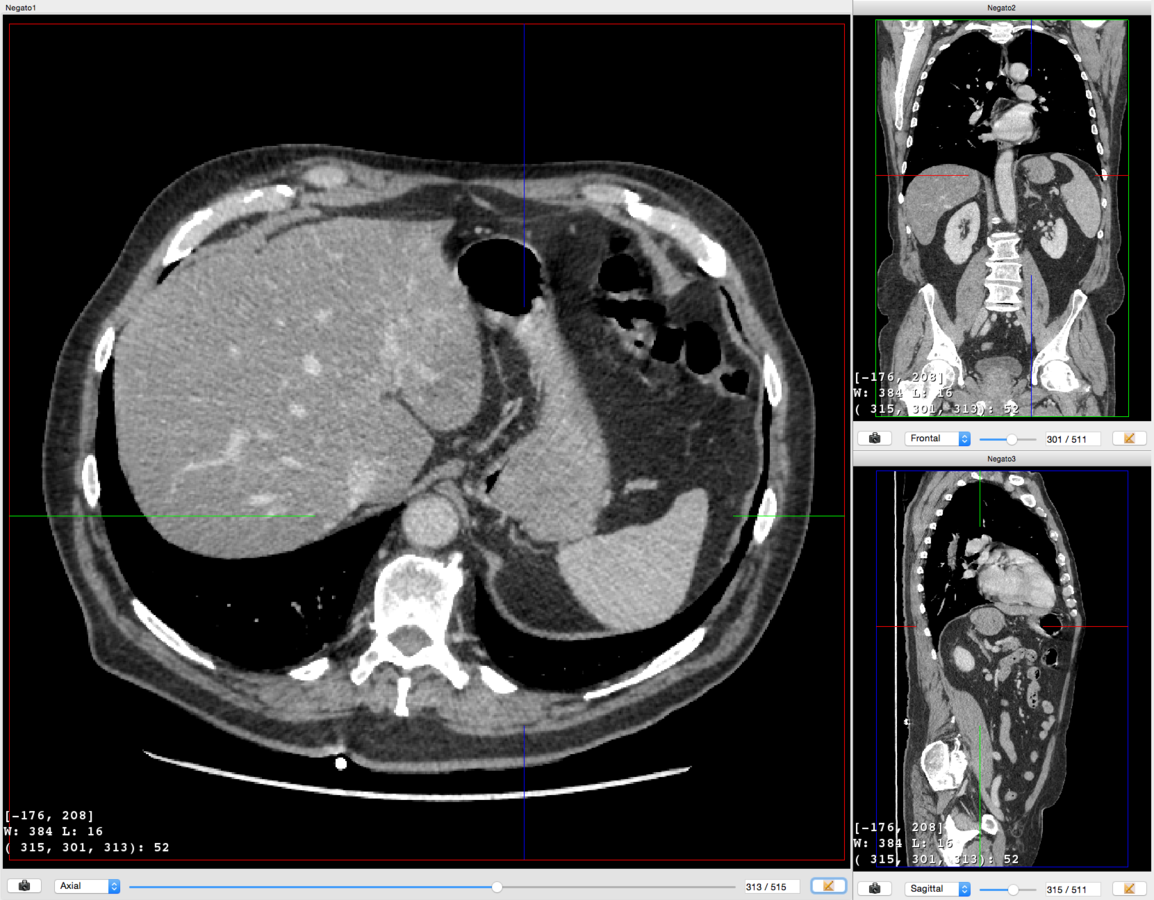Viewport: 1154px width, 900px height.
Task: Click the orange tool button beside 313 / 515
Action: (829, 886)
